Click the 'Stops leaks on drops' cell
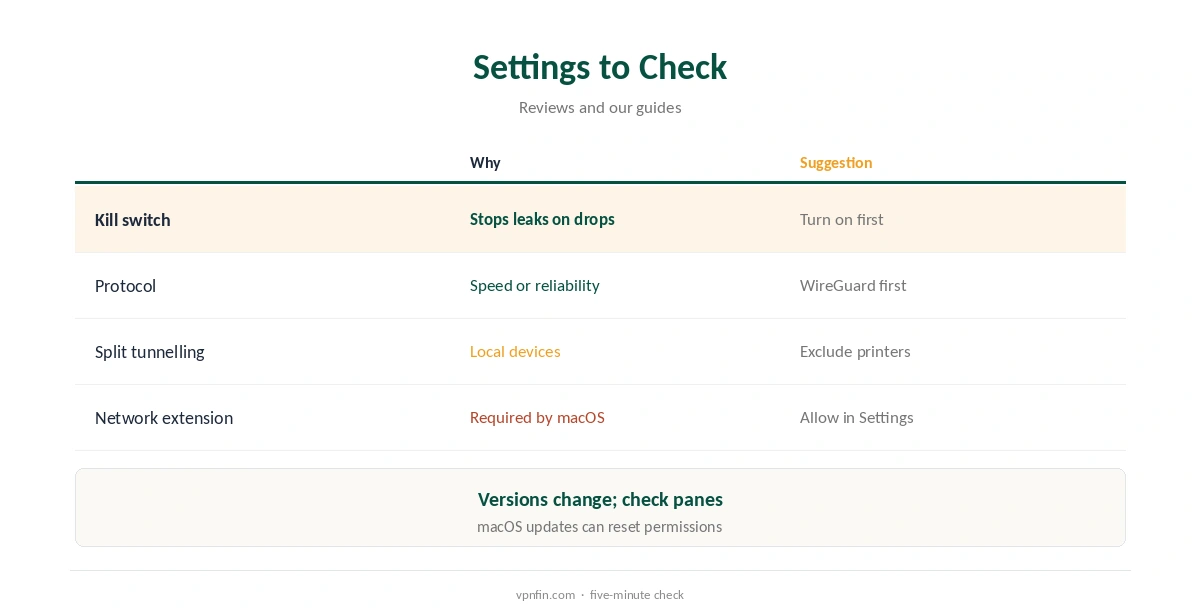1200x614 pixels. pyautogui.click(x=542, y=219)
